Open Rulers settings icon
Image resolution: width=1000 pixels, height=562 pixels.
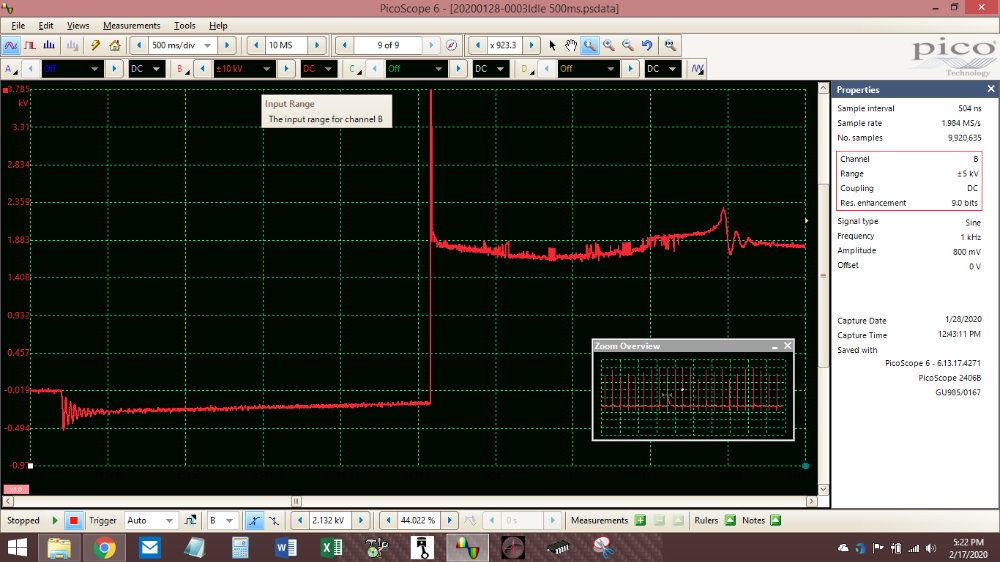pyautogui.click(x=730, y=521)
